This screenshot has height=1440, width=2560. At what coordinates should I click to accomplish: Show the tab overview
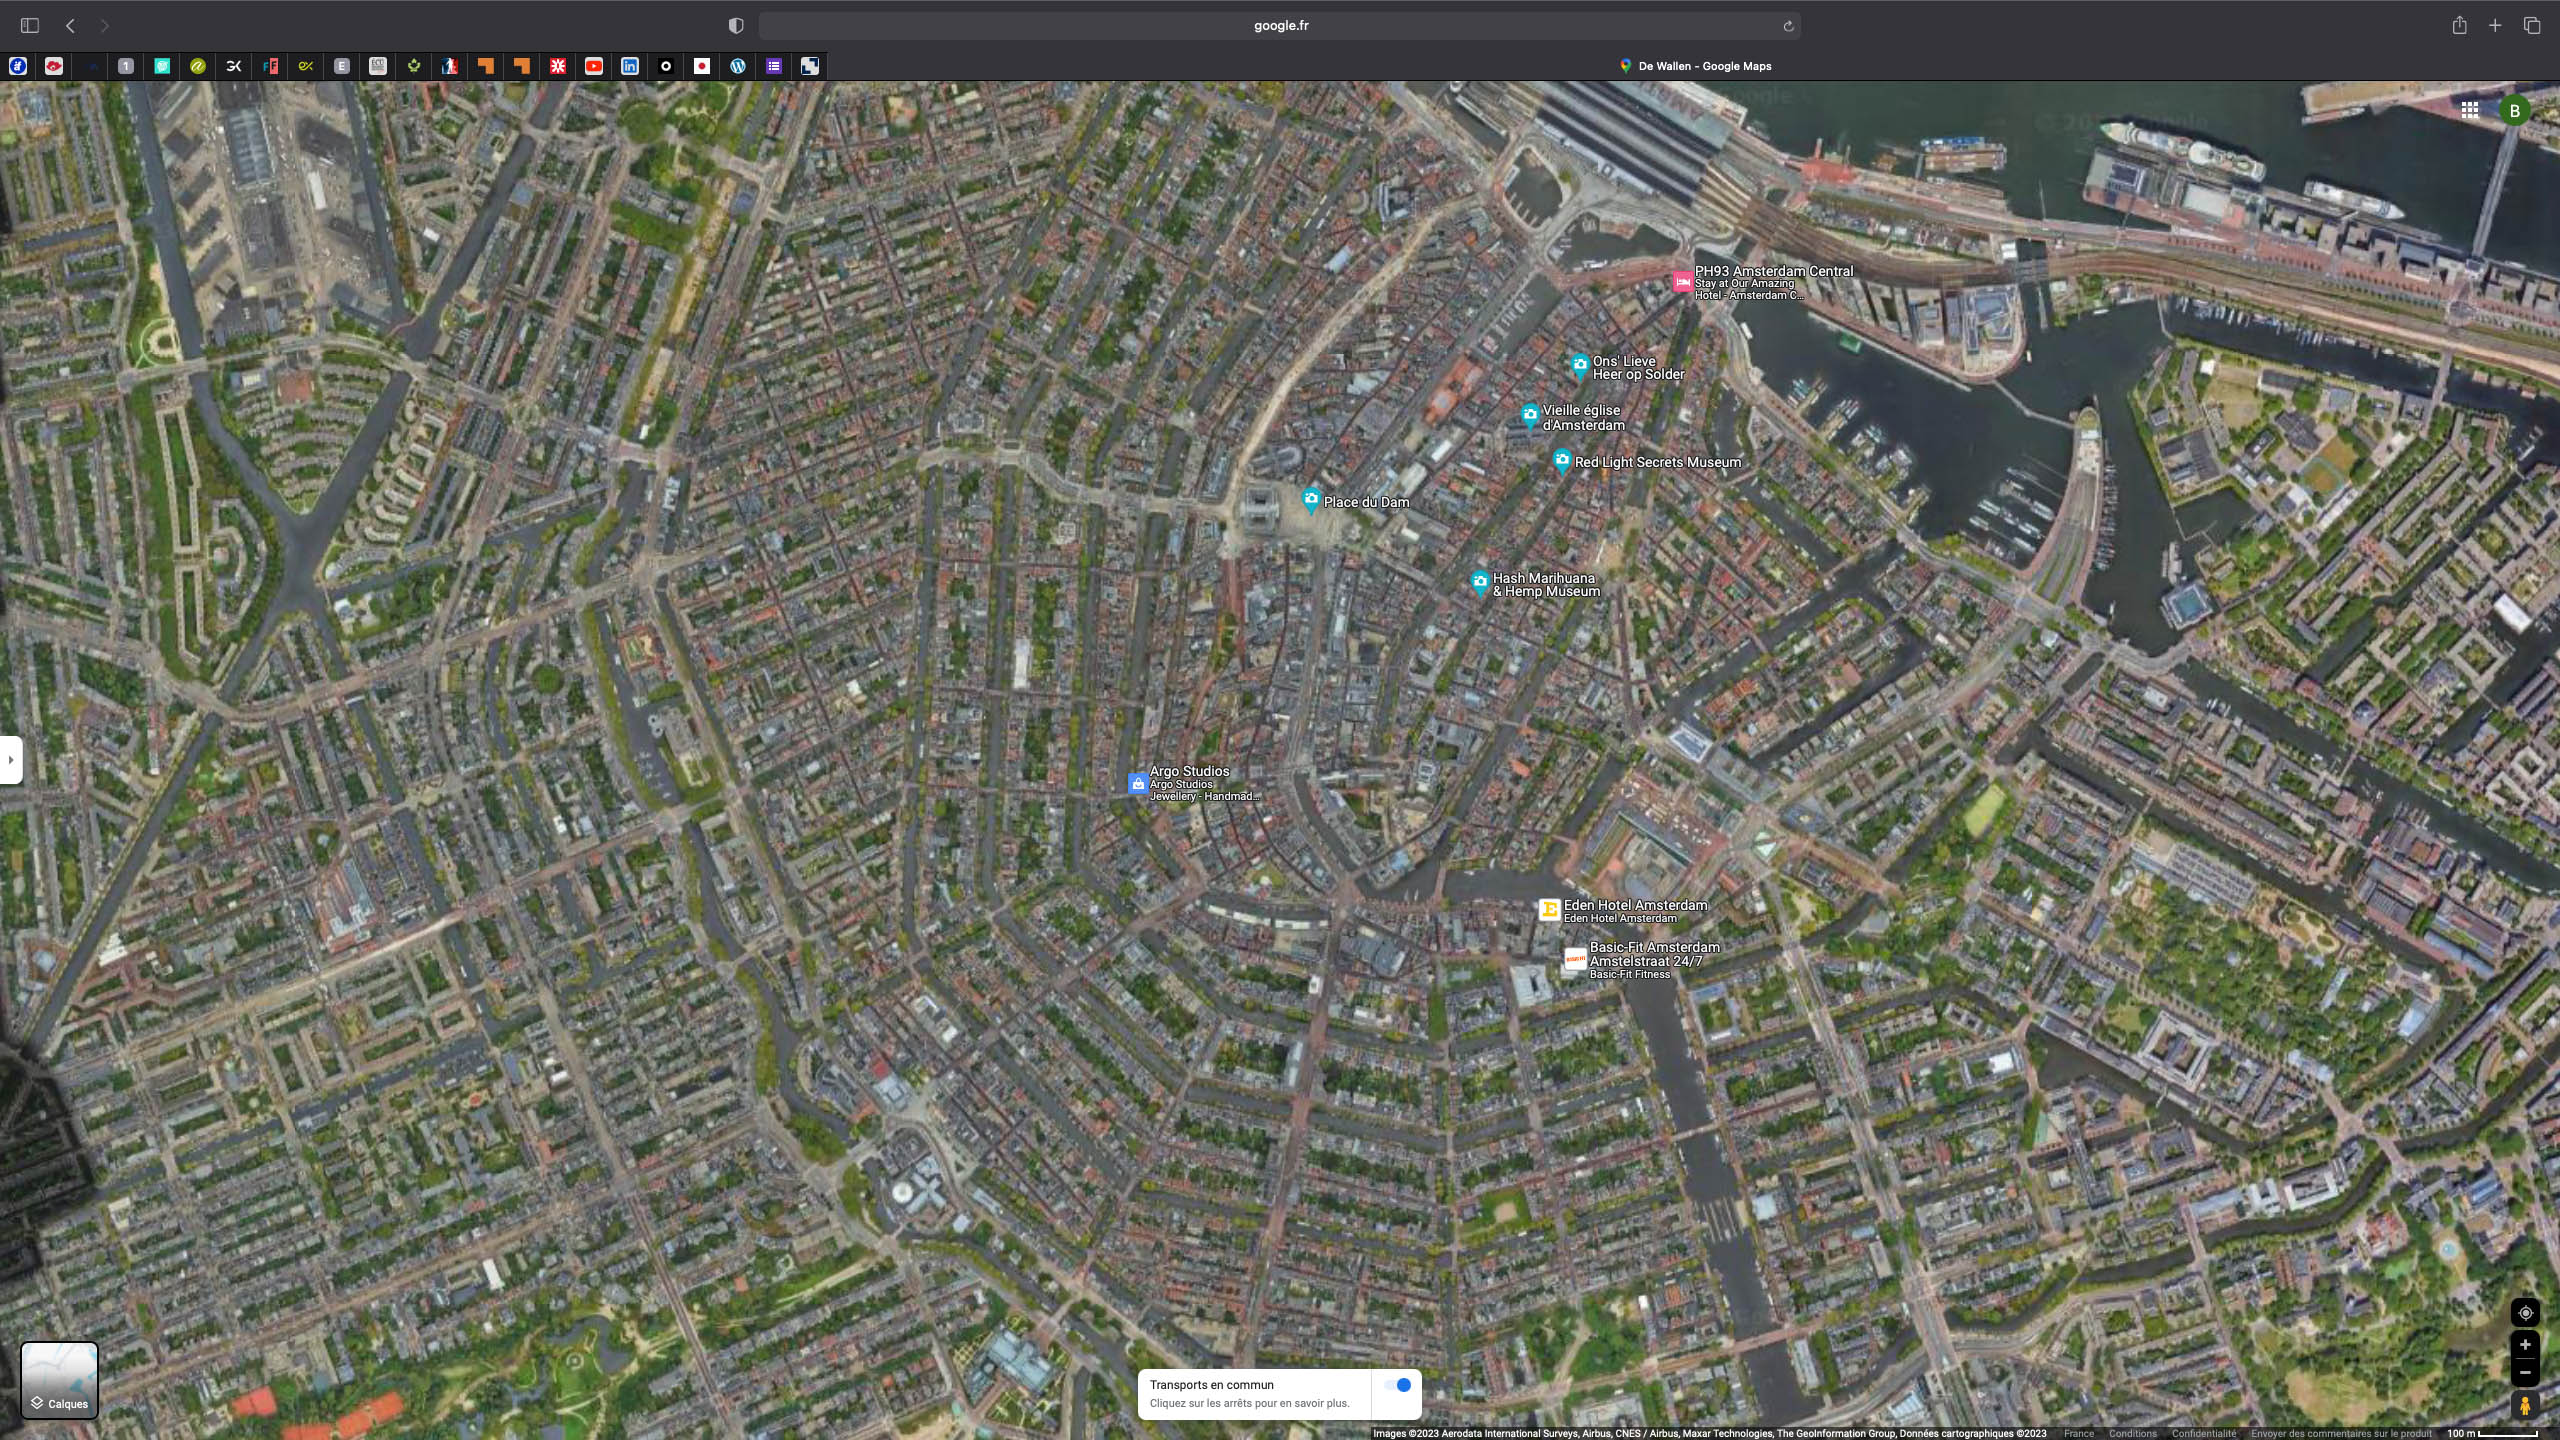click(2532, 25)
